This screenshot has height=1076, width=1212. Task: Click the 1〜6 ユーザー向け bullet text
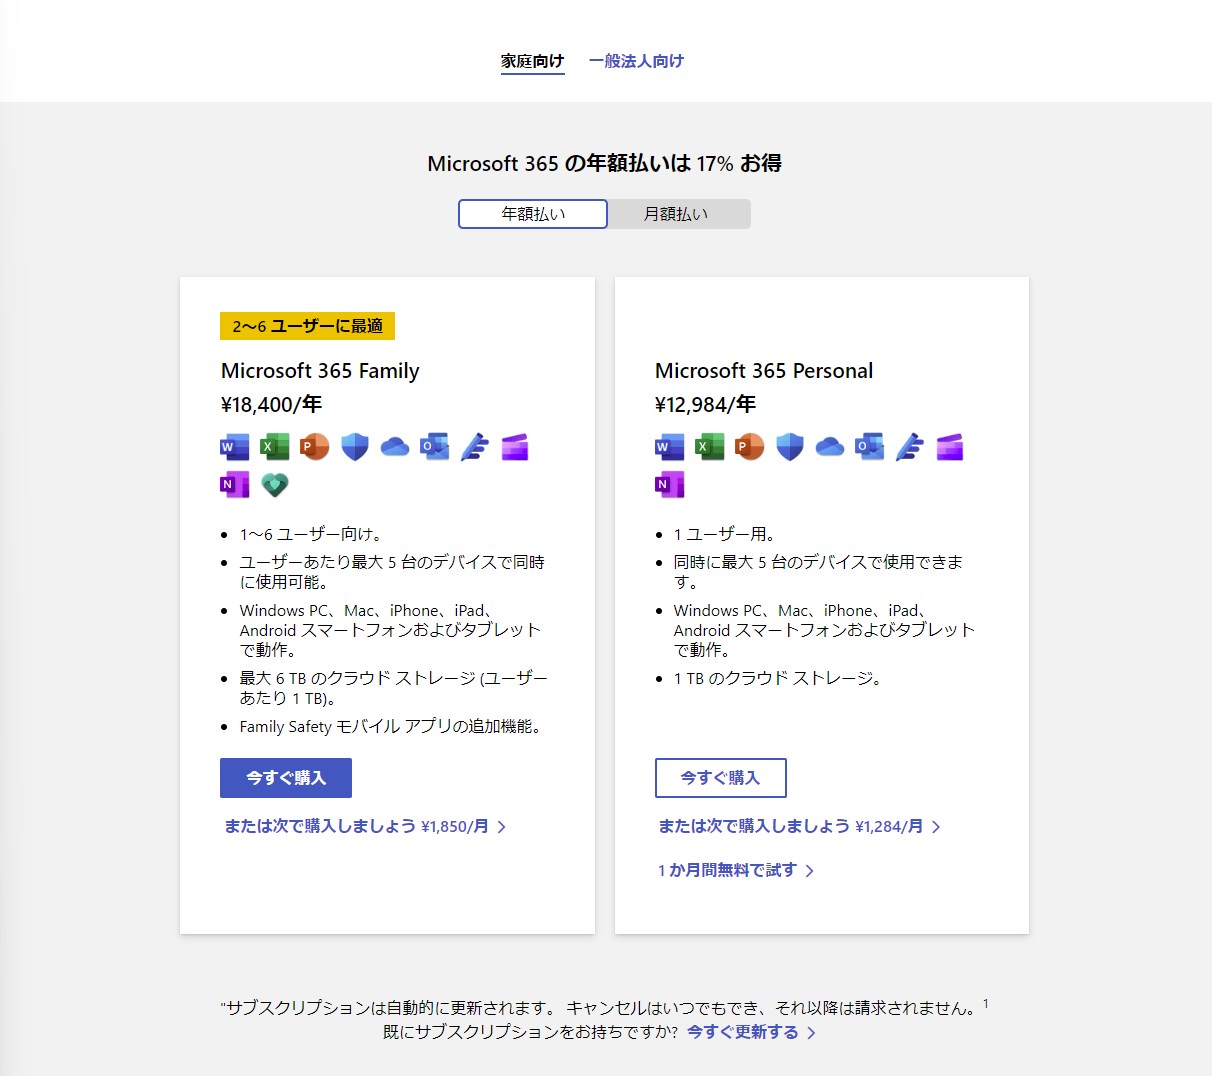311,534
